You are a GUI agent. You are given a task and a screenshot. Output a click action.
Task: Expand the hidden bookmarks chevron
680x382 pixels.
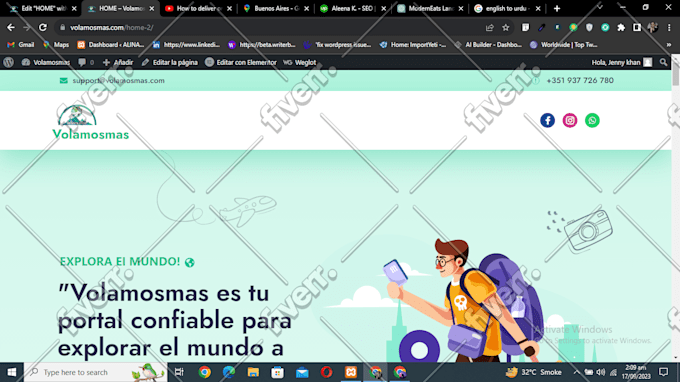pos(669,45)
